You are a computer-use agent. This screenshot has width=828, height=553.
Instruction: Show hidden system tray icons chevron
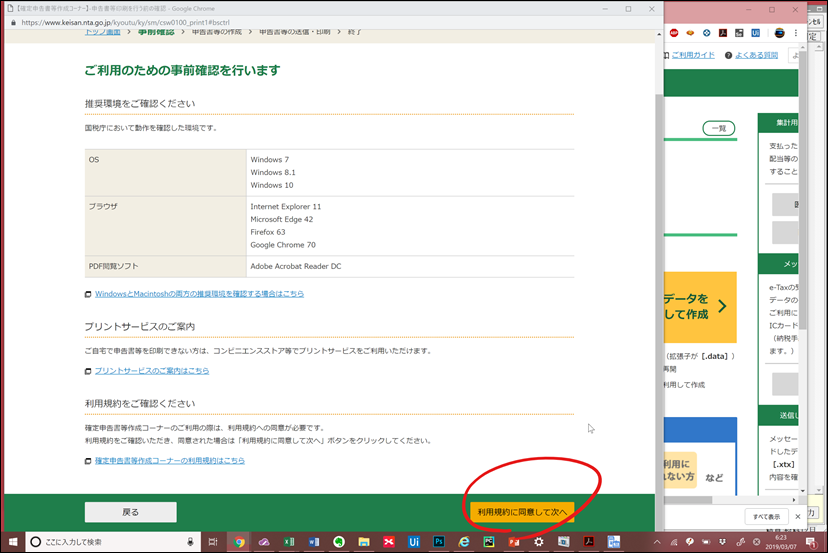pyautogui.click(x=657, y=541)
